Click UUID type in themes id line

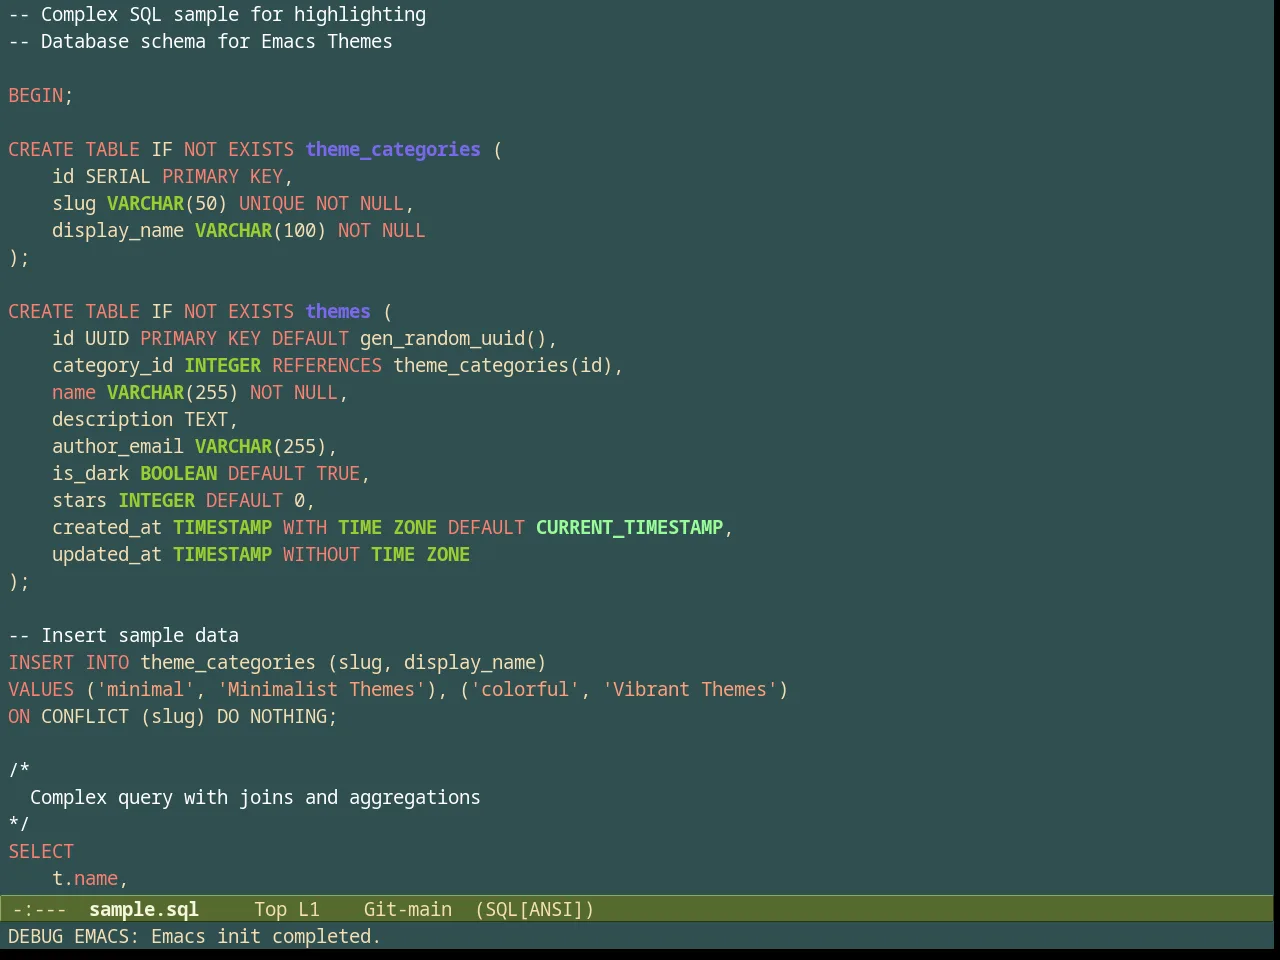pyautogui.click(x=107, y=338)
